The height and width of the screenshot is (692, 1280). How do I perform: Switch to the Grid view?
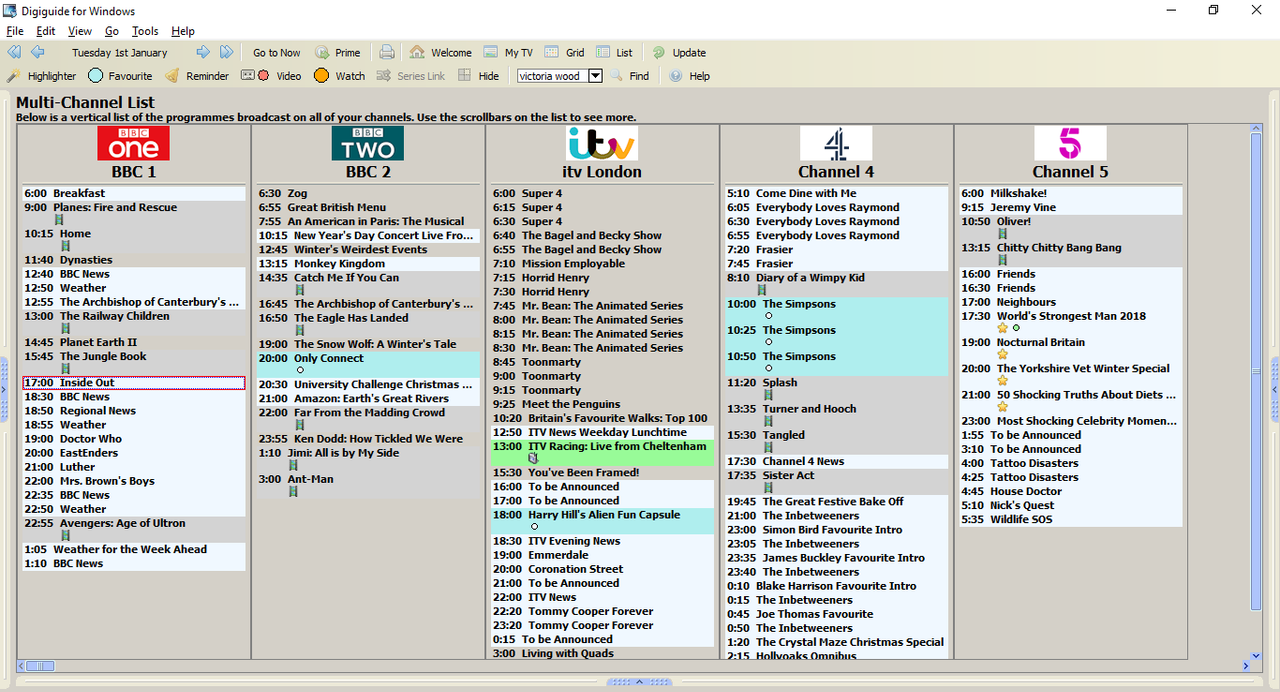564,53
